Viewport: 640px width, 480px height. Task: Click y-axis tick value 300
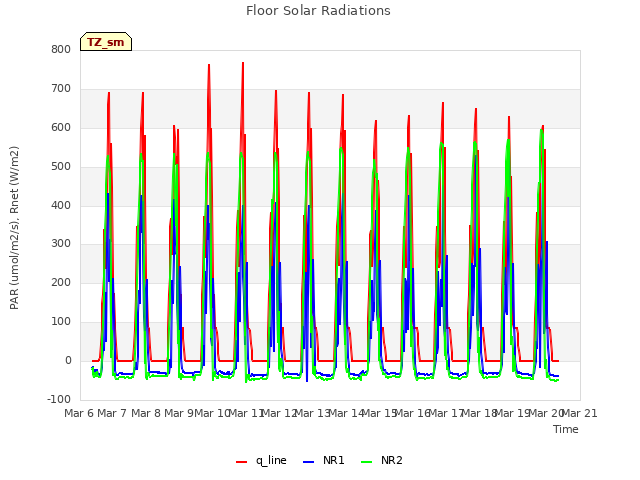coord(61,244)
